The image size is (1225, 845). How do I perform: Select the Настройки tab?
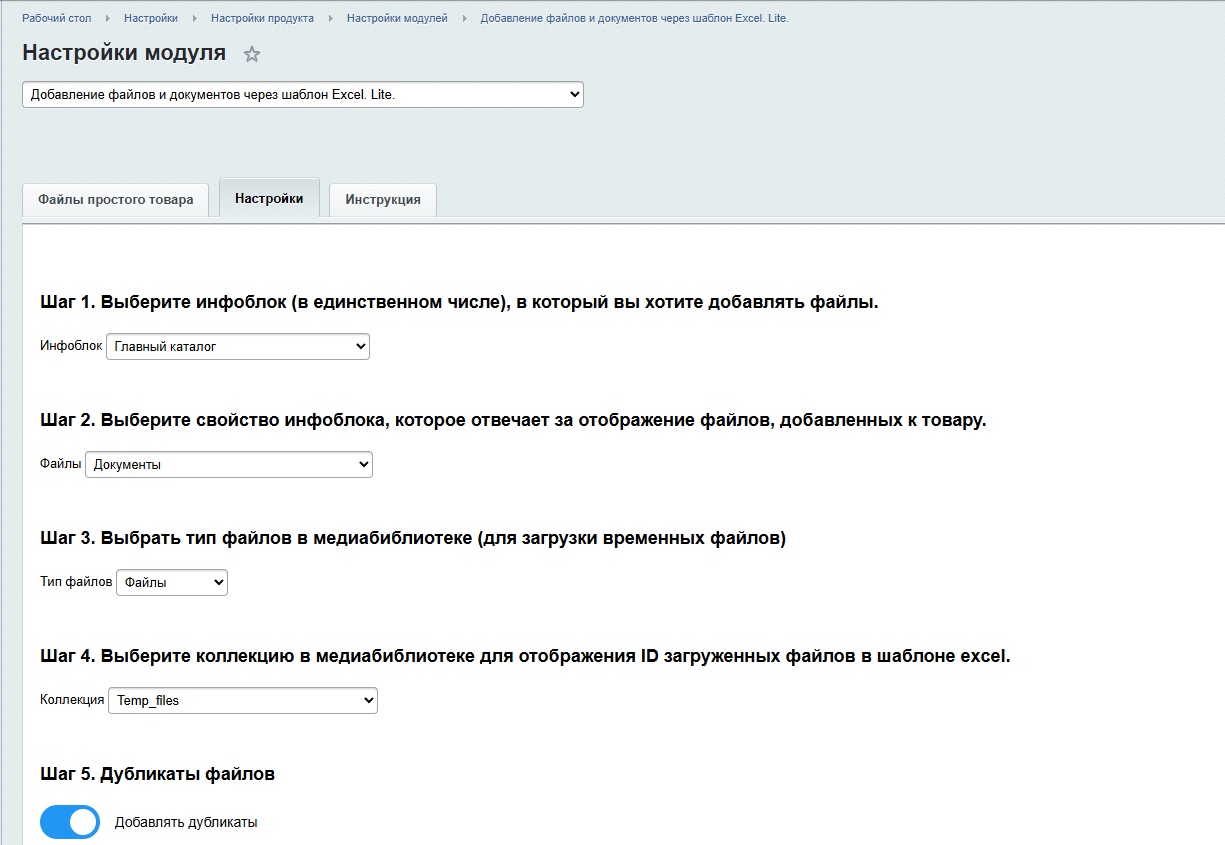pos(269,198)
